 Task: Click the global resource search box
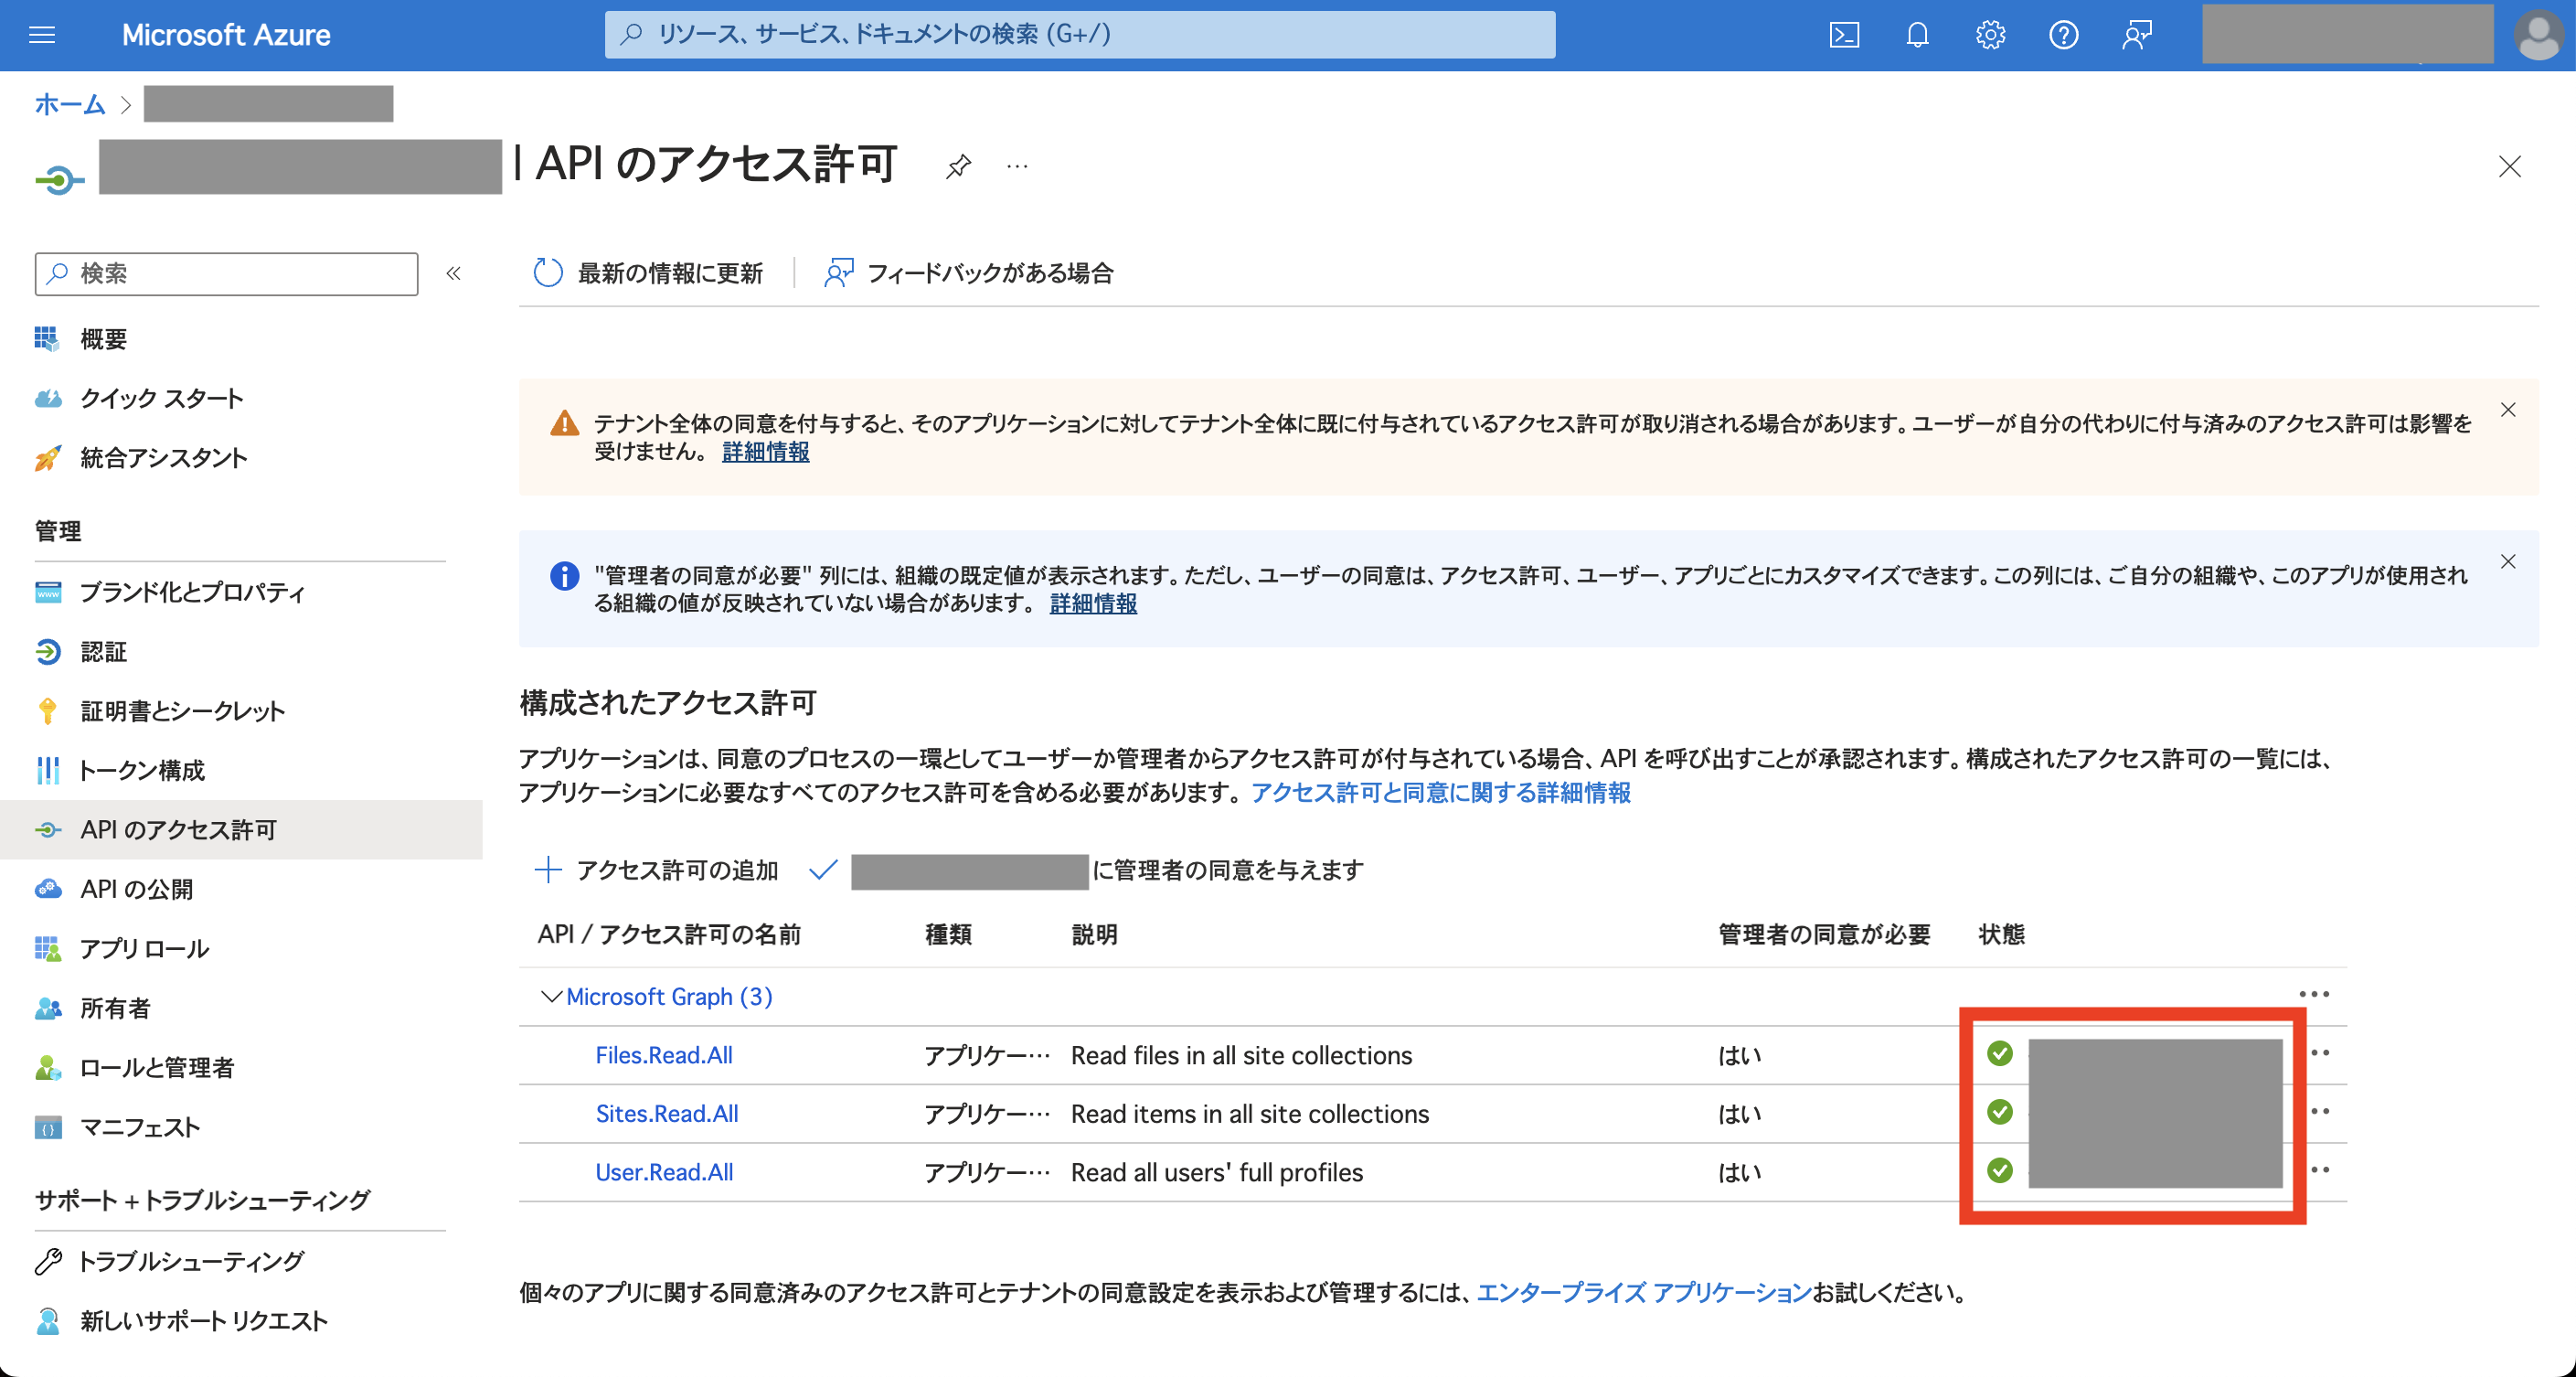1080,35
